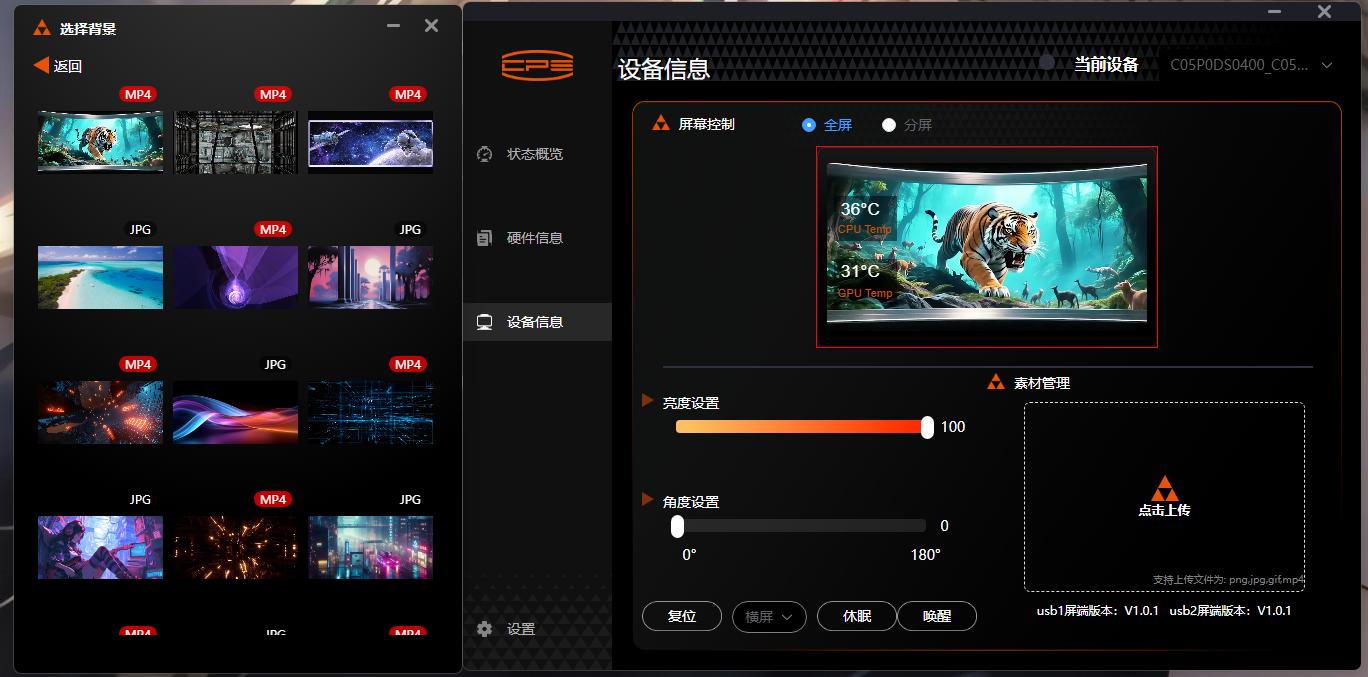
Task: Select the tropical beach JPG thumbnail
Action: pyautogui.click(x=100, y=277)
